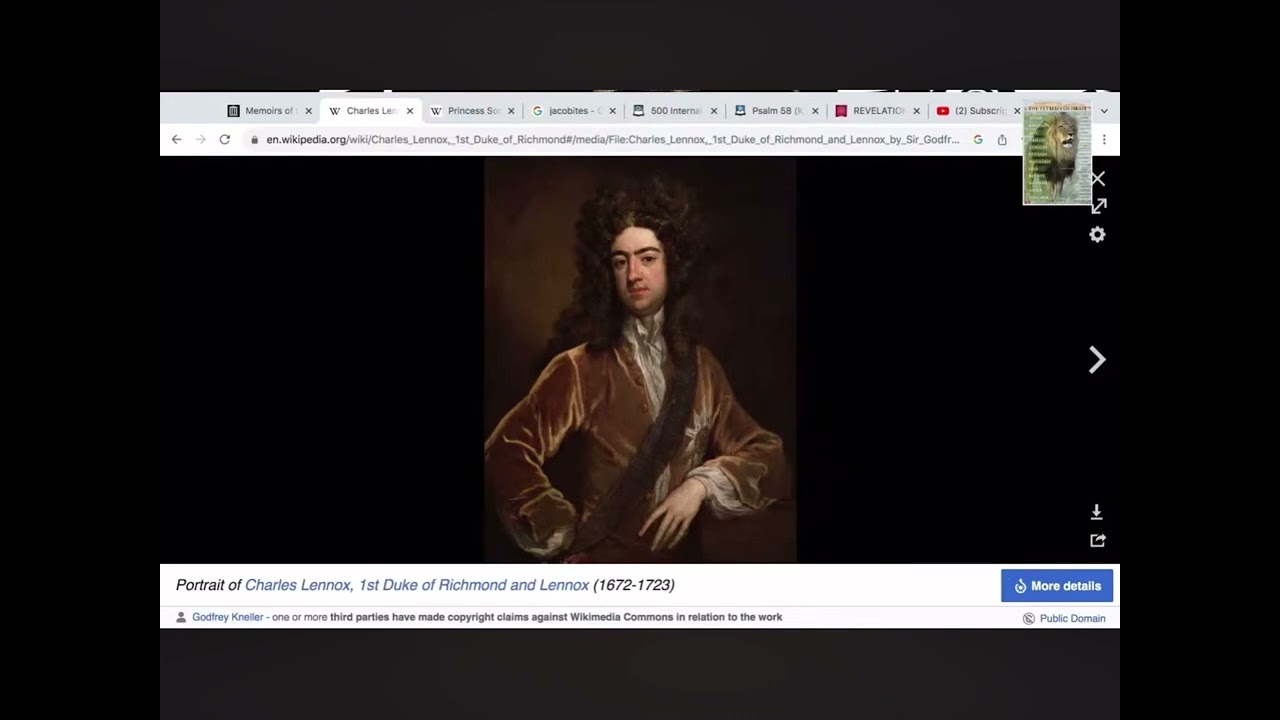
Task: Expand the tab search dropdown arrow
Action: point(1104,111)
